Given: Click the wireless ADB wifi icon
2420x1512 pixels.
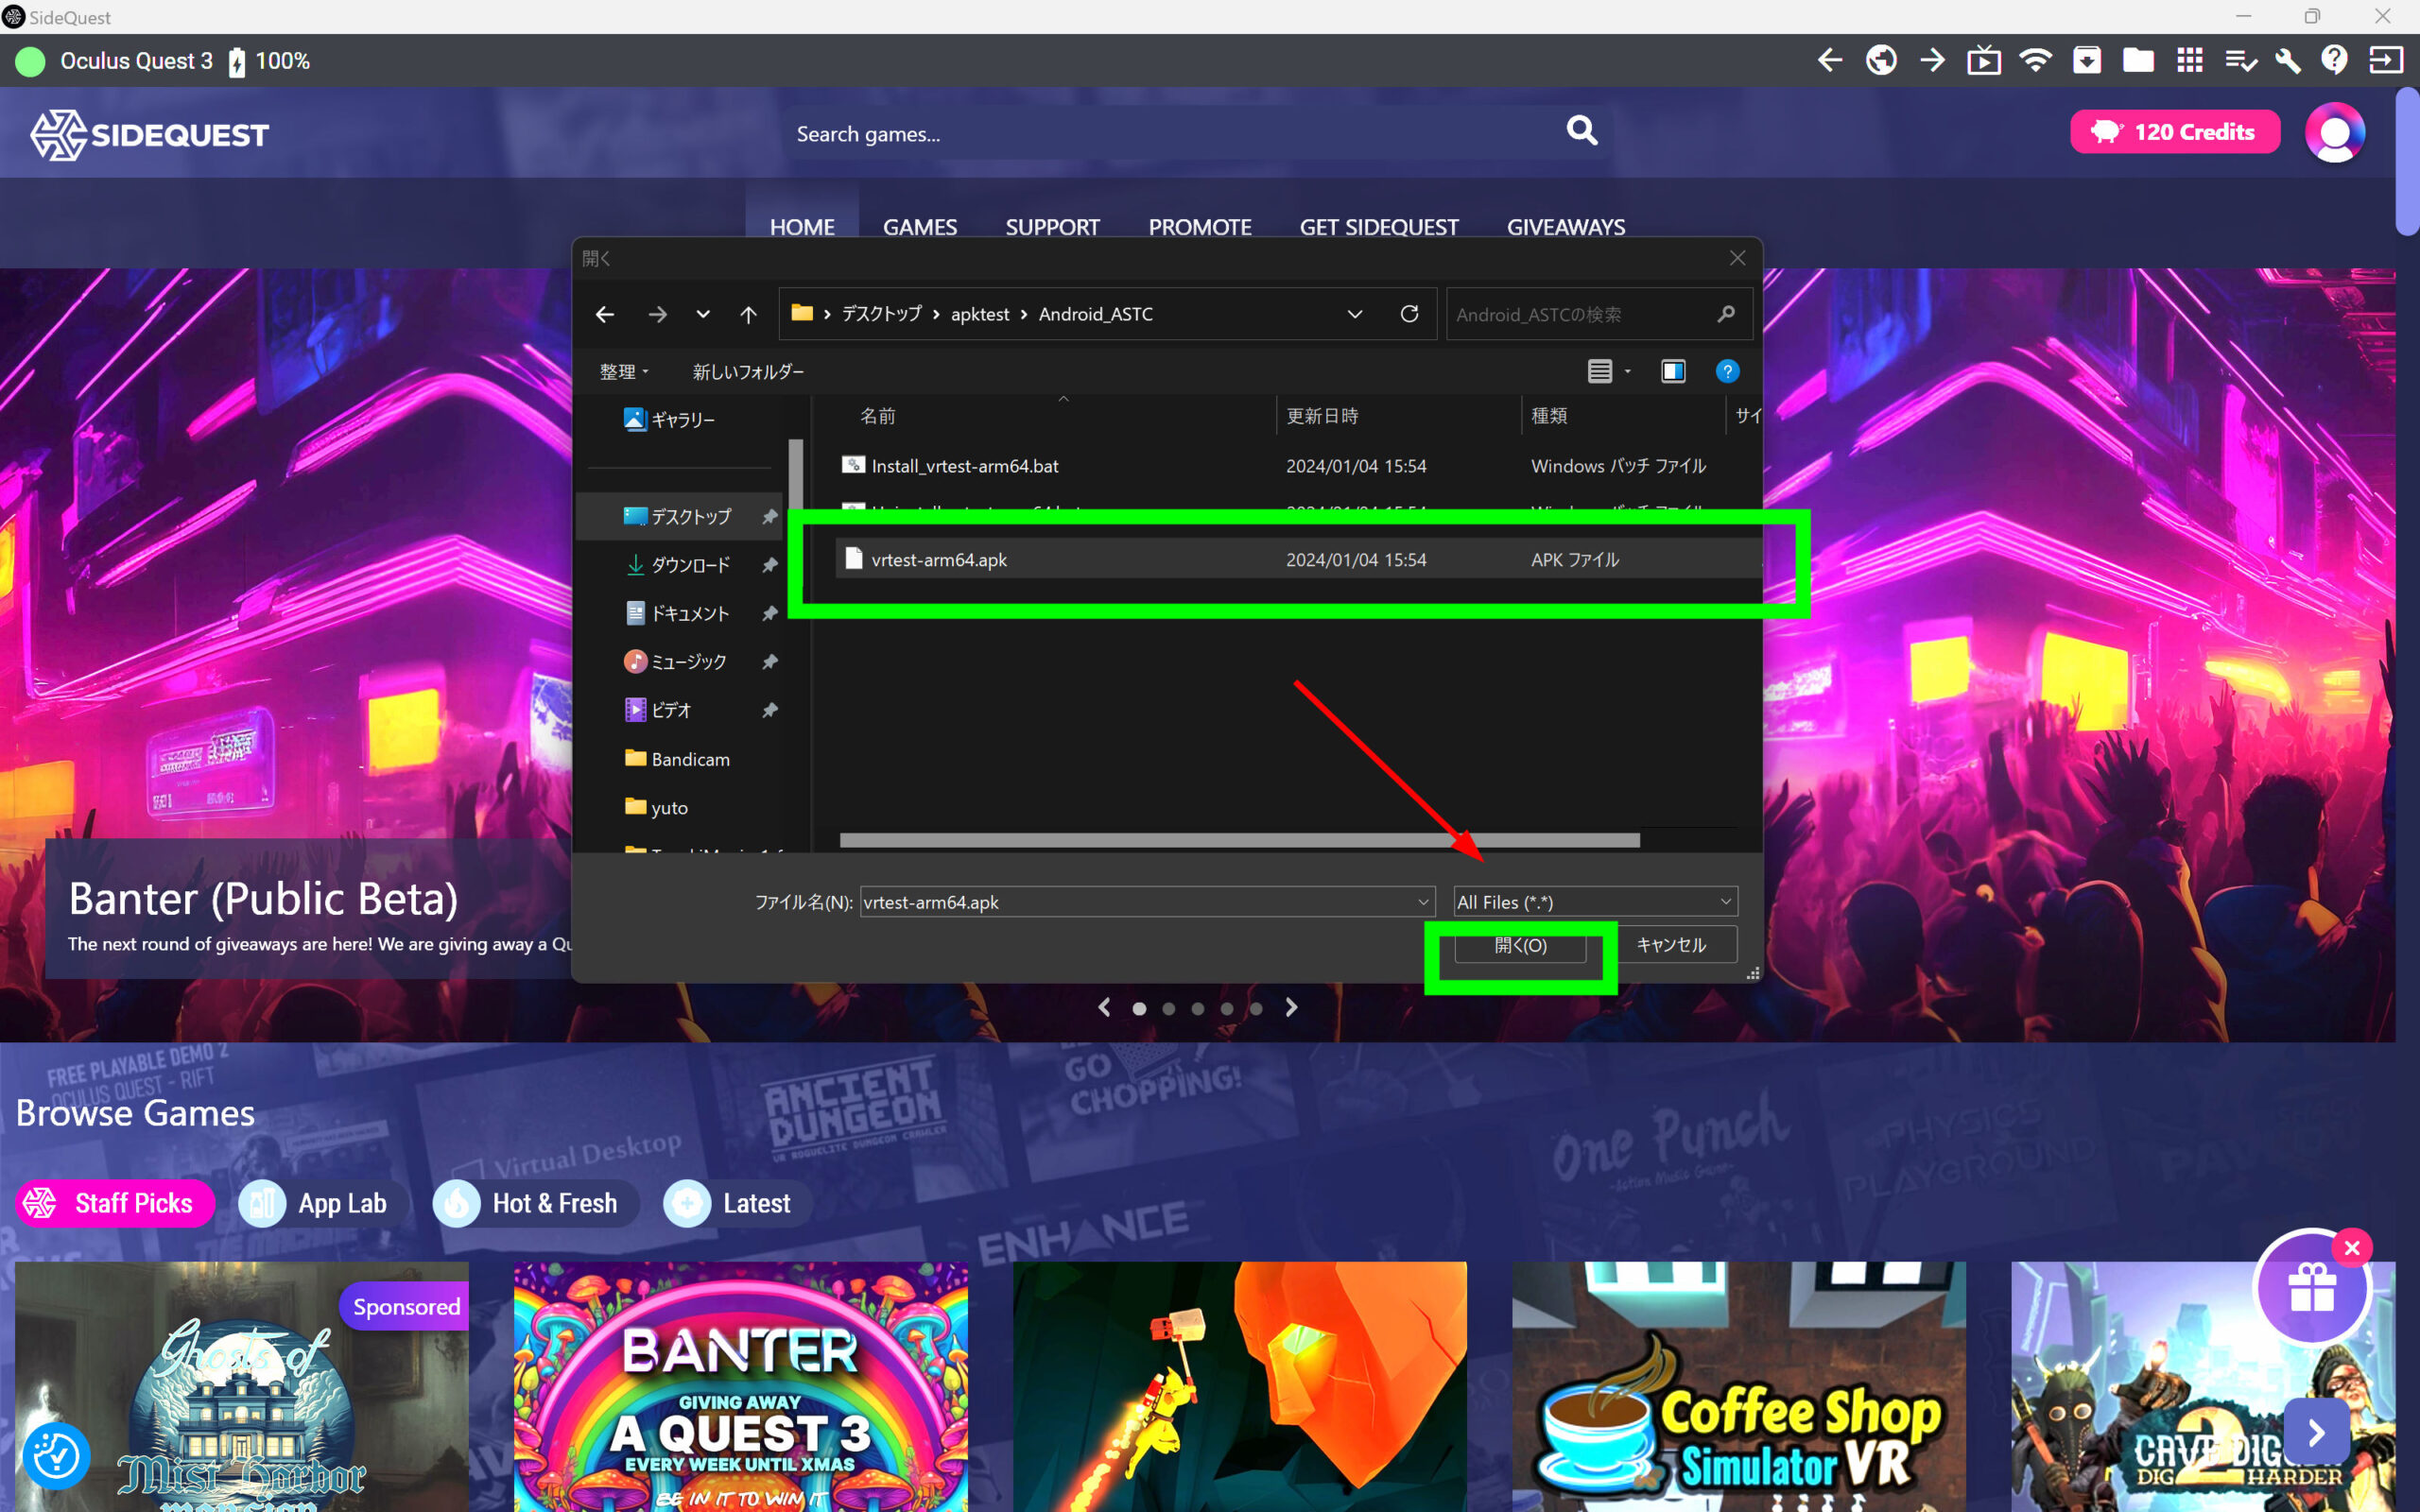Looking at the screenshot, I should point(2035,61).
